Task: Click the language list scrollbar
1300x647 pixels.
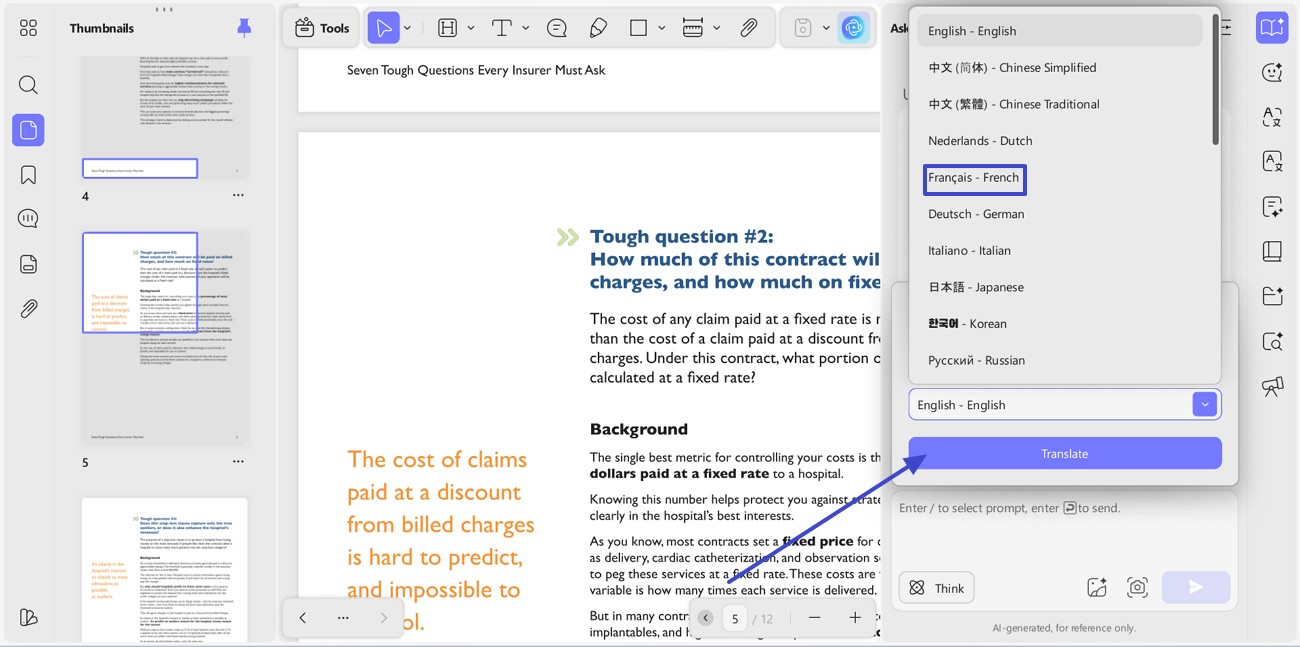Action: tap(1216, 80)
